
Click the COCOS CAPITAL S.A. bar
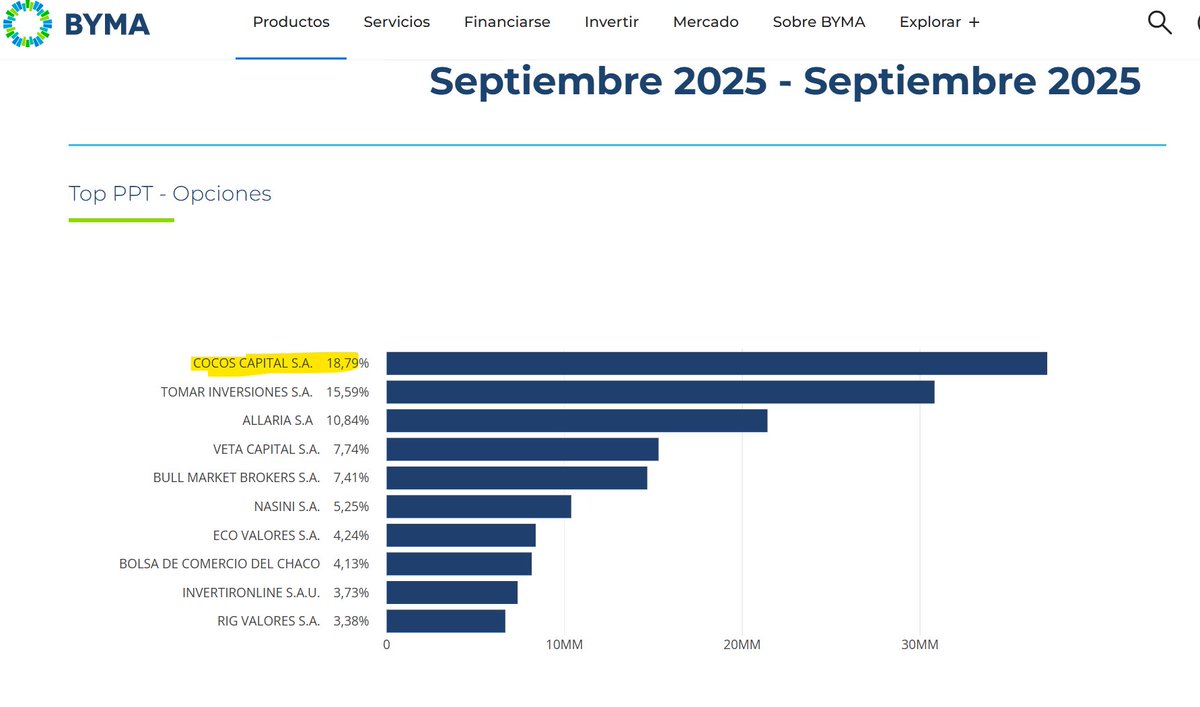tap(717, 363)
